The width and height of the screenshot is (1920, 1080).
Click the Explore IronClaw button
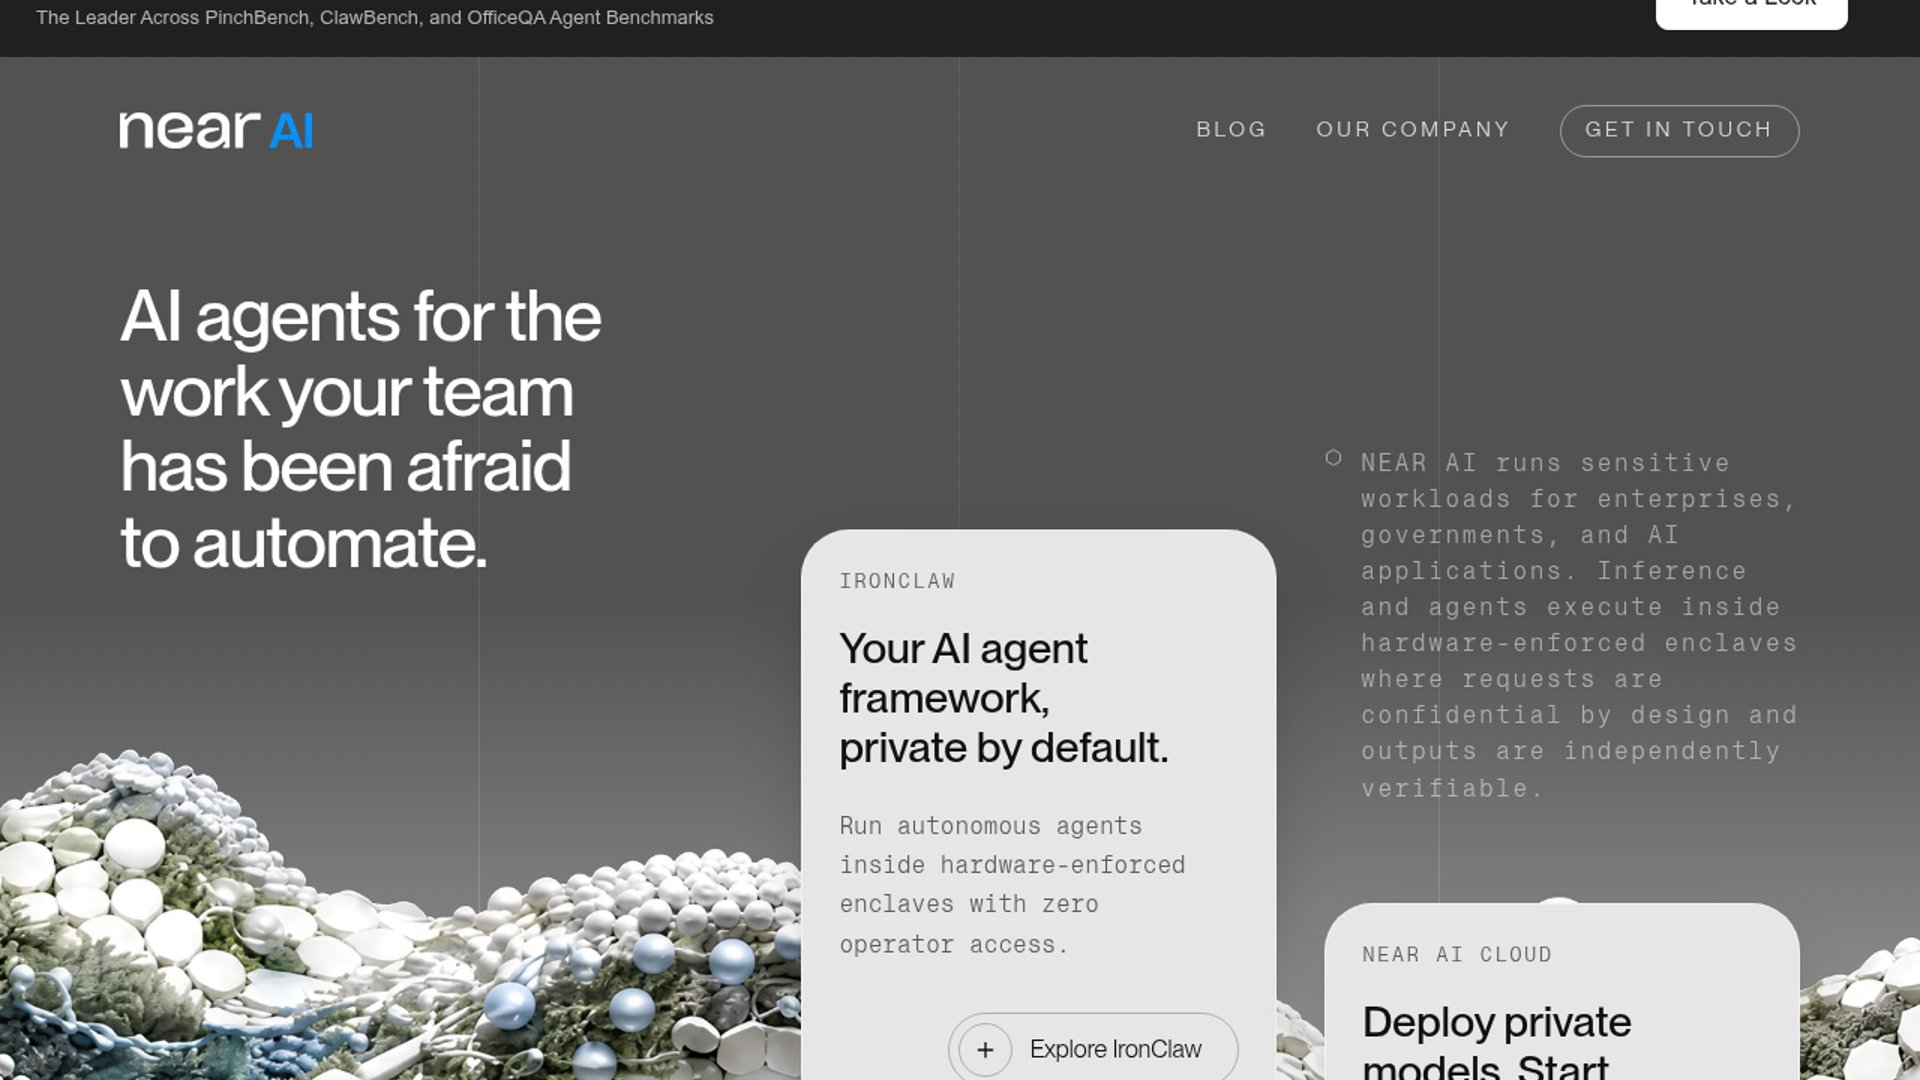click(1093, 1047)
